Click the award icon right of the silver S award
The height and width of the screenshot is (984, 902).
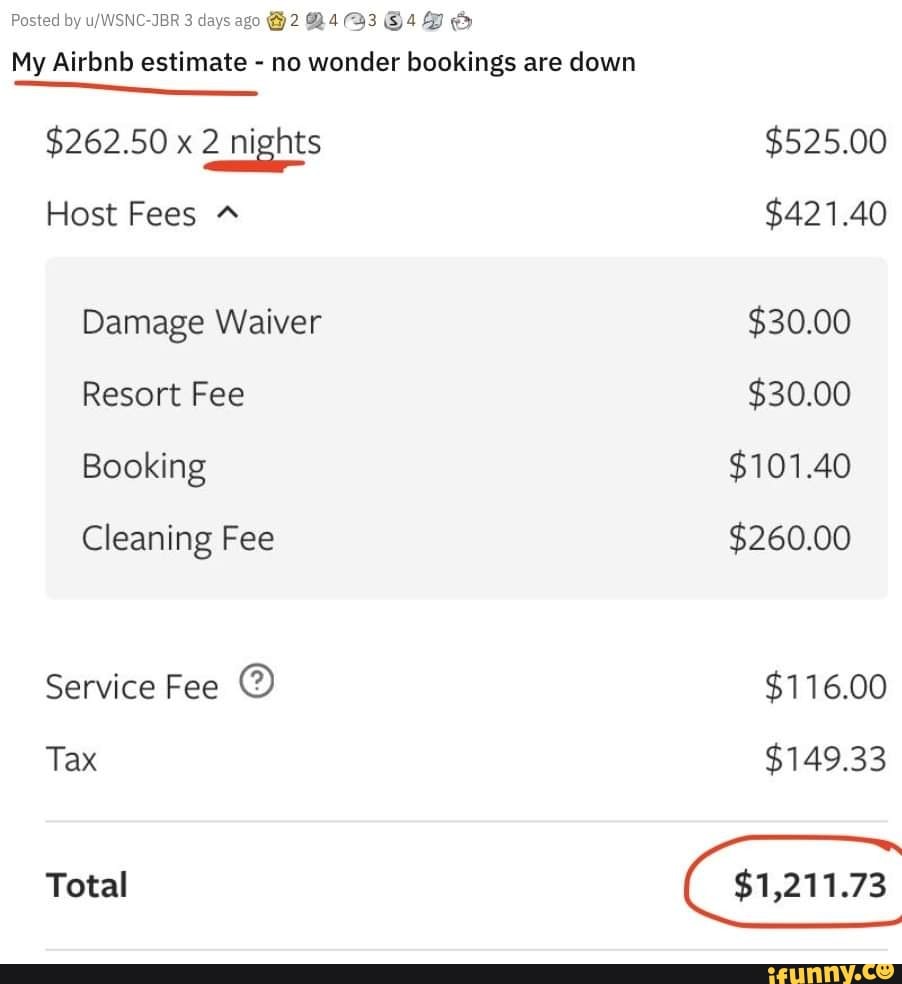[x=432, y=20]
